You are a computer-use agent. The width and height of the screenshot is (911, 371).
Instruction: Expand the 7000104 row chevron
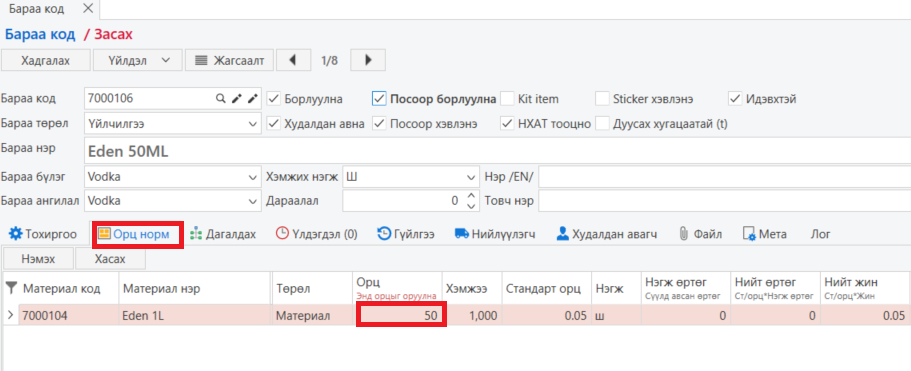point(10,315)
